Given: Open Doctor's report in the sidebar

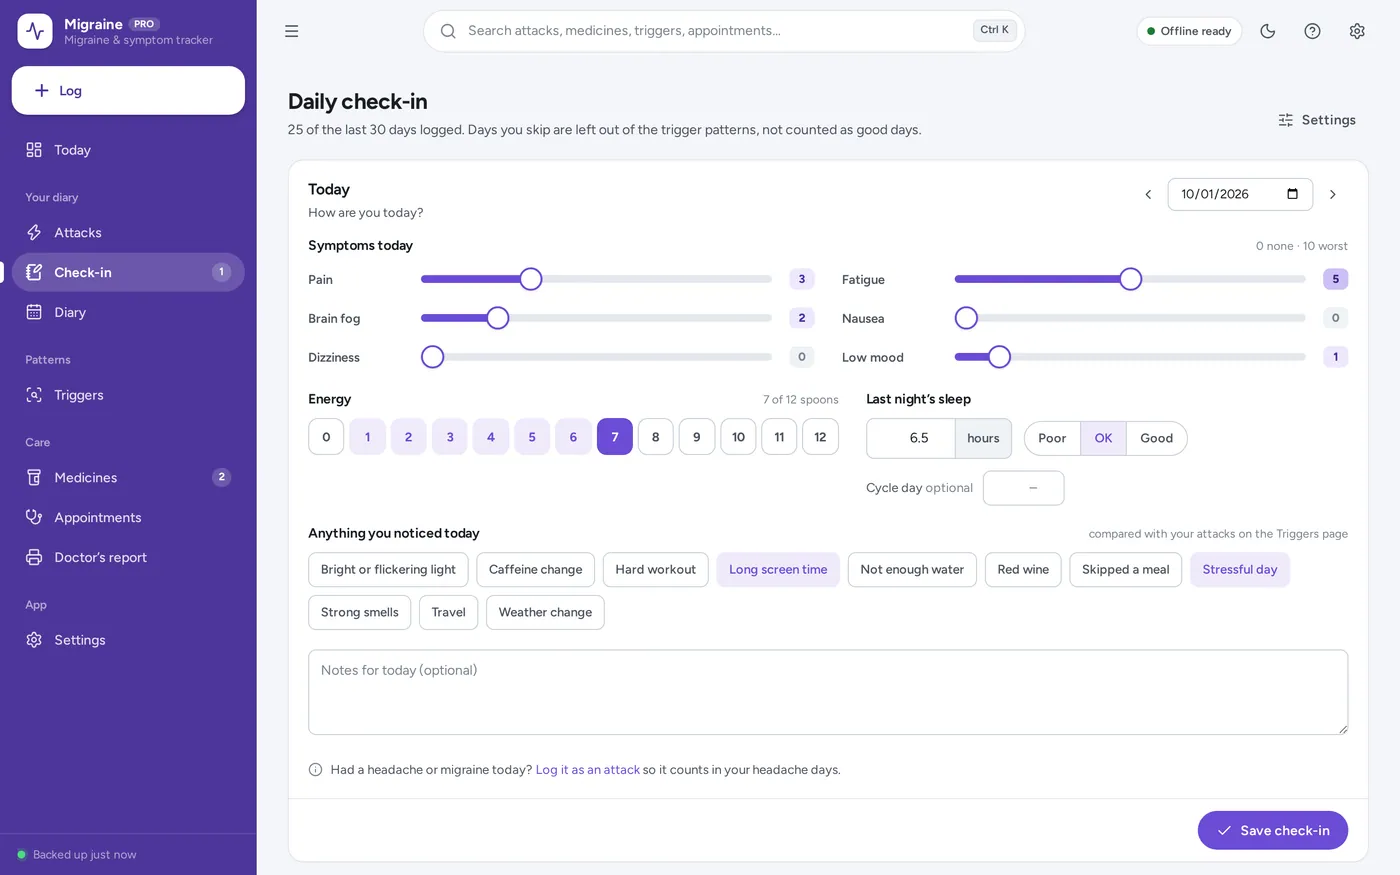Looking at the screenshot, I should click(128, 558).
